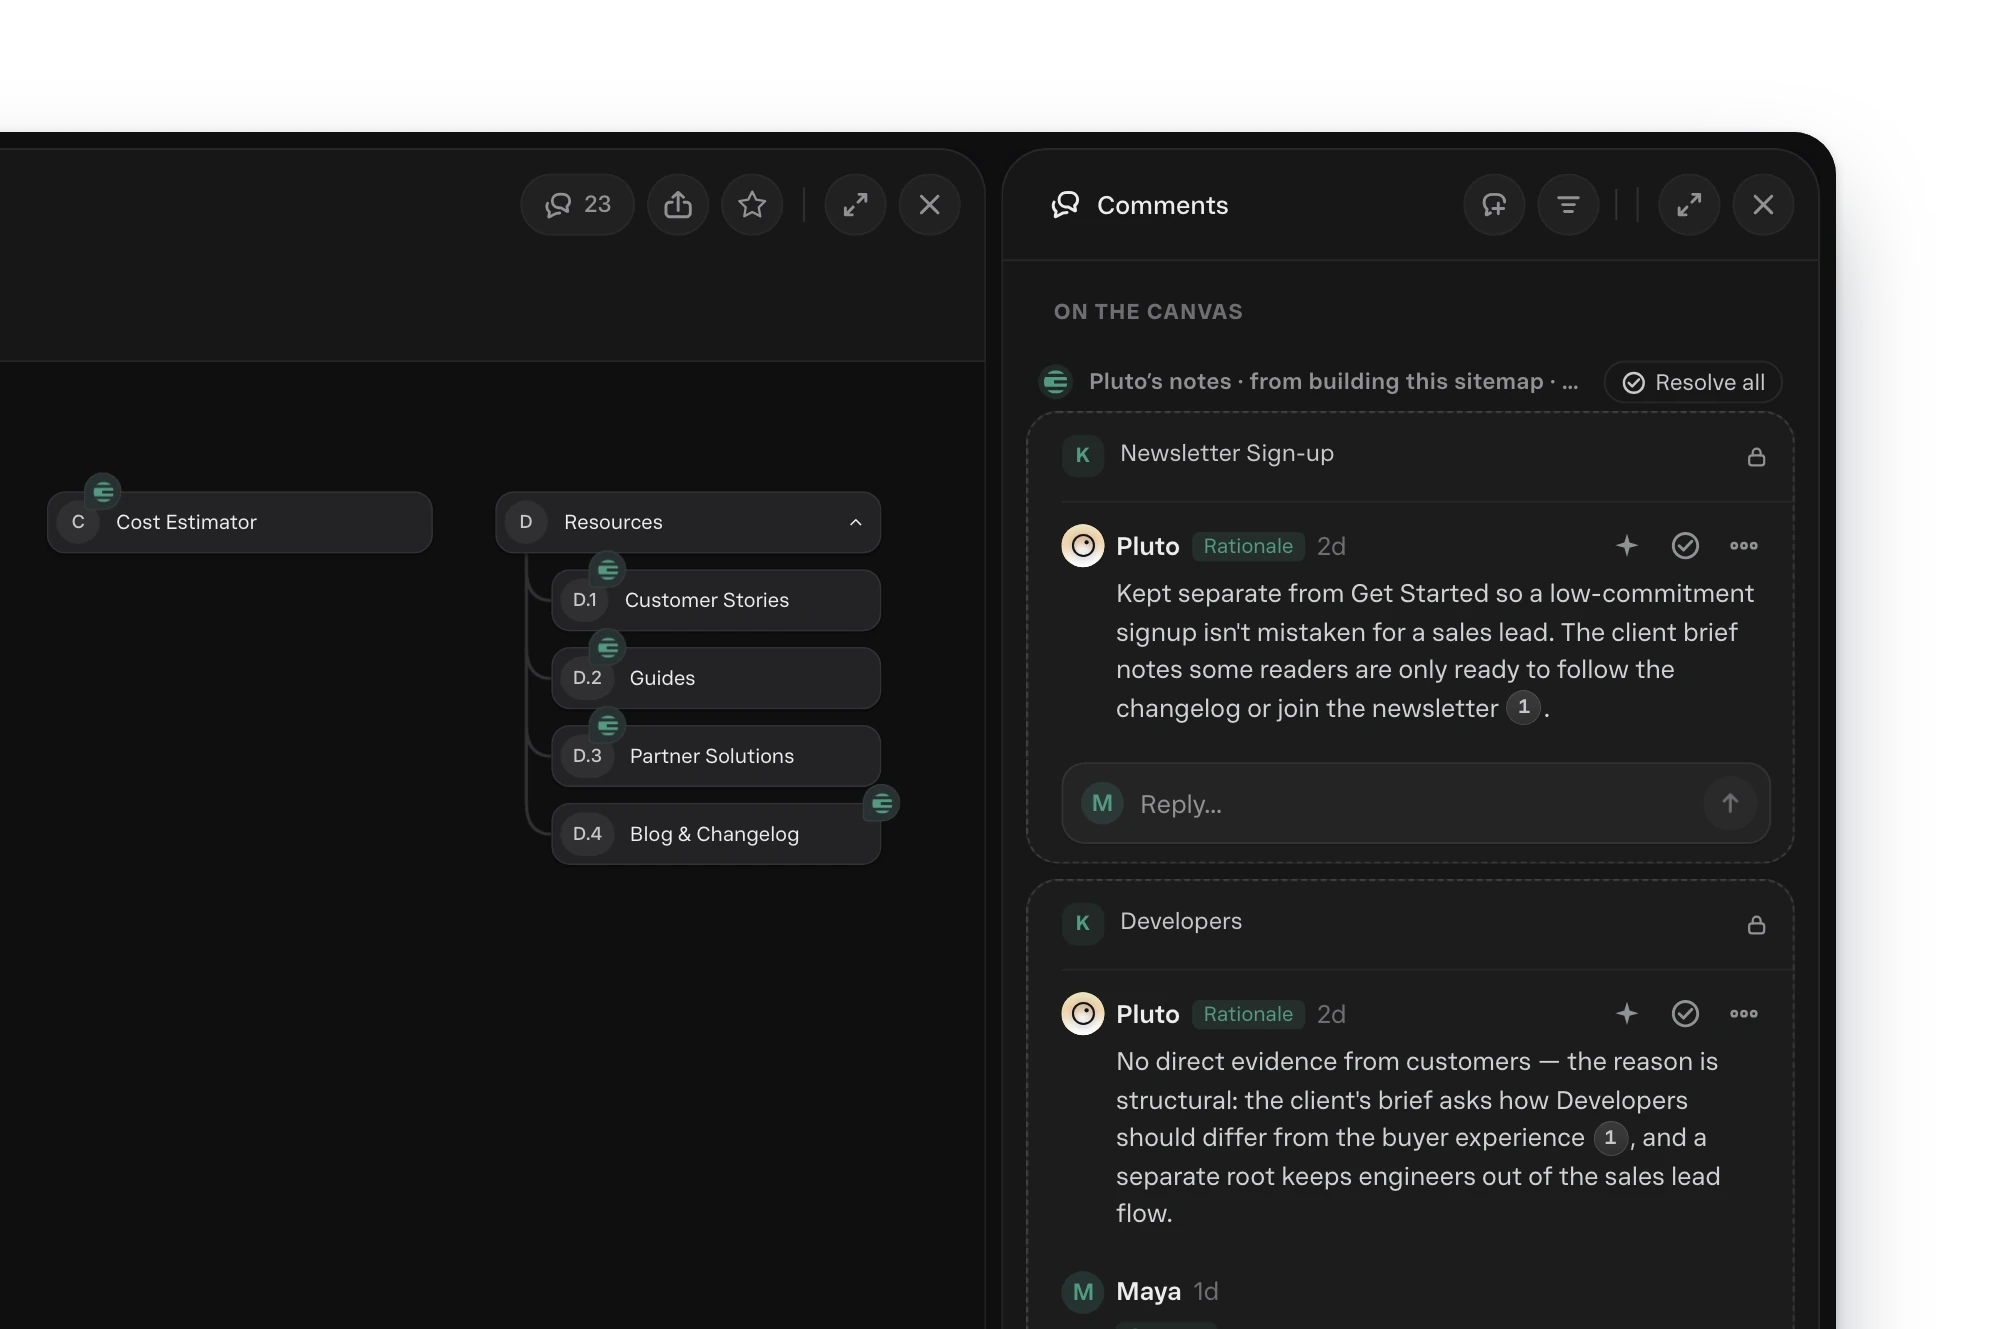
Task: Collapse the Resources node chevron
Action: pos(856,522)
